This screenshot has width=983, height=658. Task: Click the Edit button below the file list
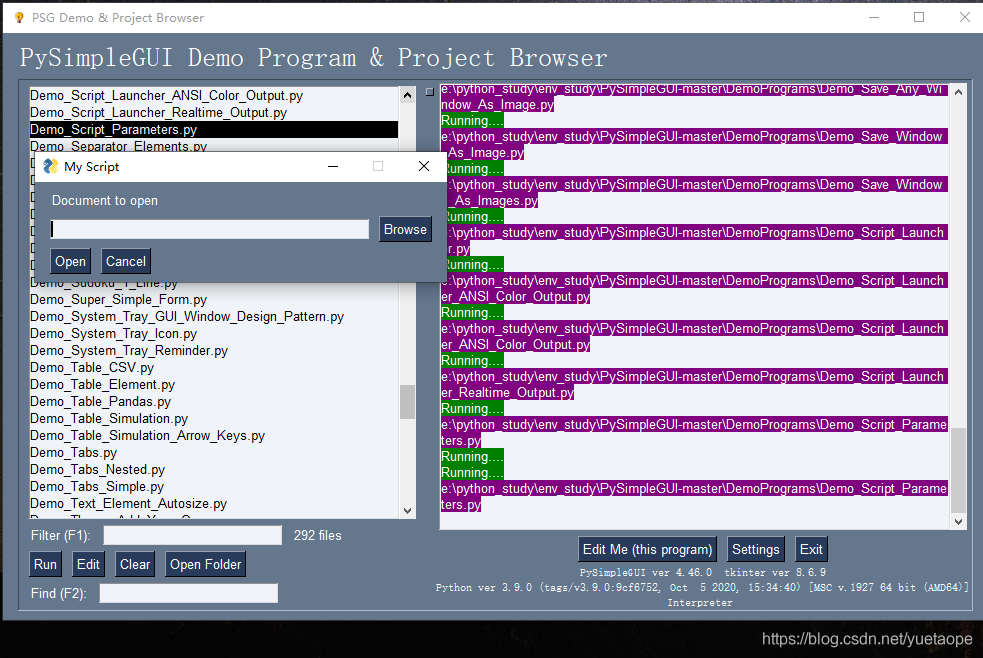coord(88,565)
